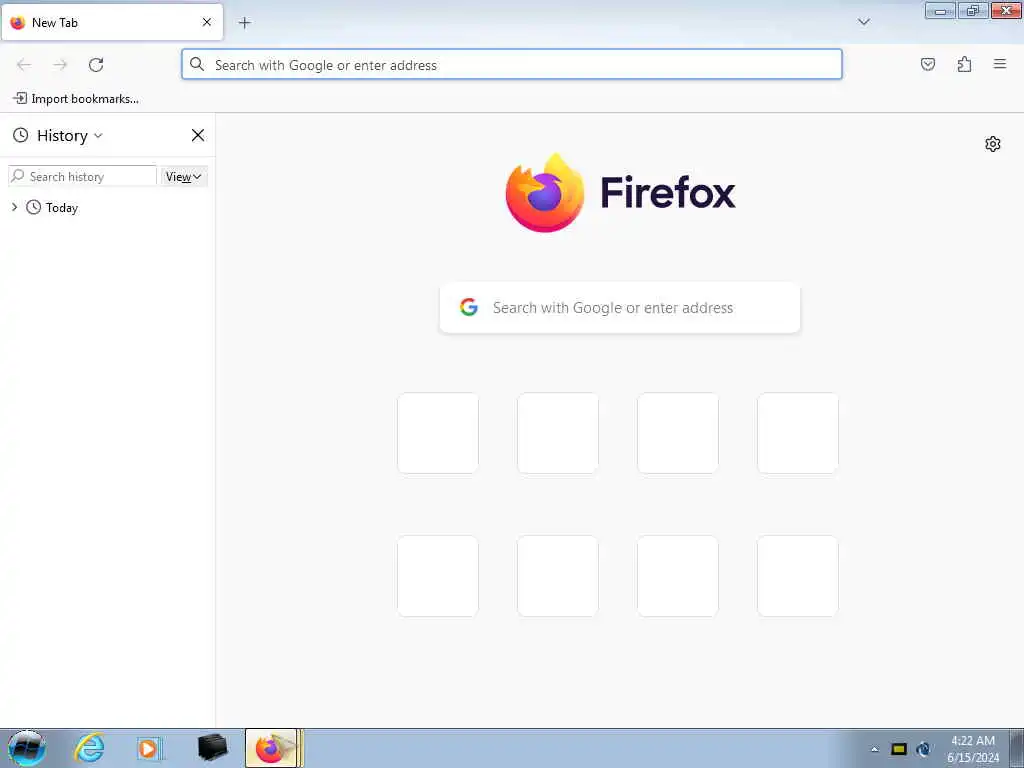Reload the current page
The height and width of the screenshot is (768, 1024).
96,65
